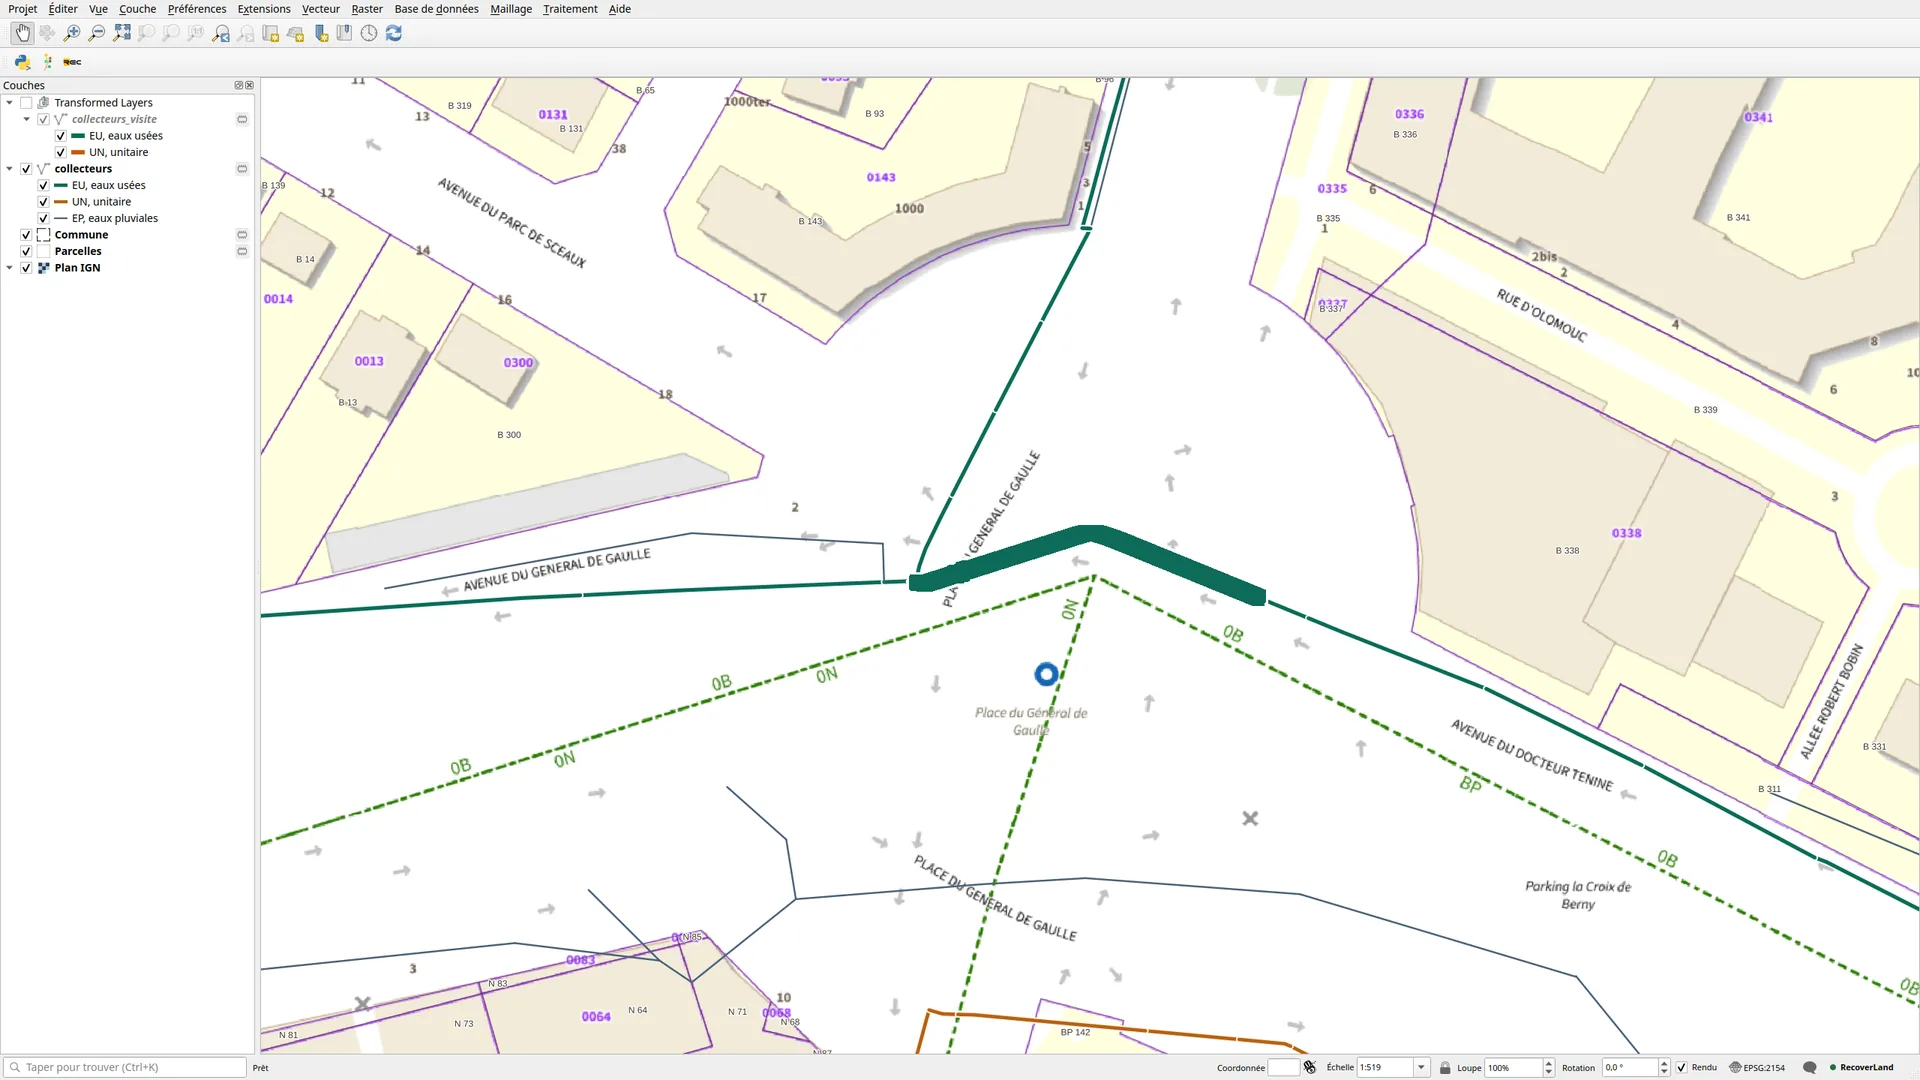This screenshot has width=1920, height=1080.
Task: Activate the Zoom Out magnifier tool
Action: point(97,33)
